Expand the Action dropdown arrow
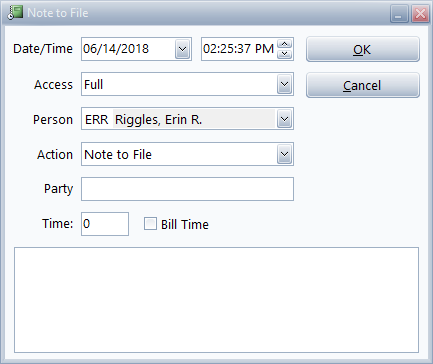The height and width of the screenshot is (364, 433). pyautogui.click(x=284, y=154)
